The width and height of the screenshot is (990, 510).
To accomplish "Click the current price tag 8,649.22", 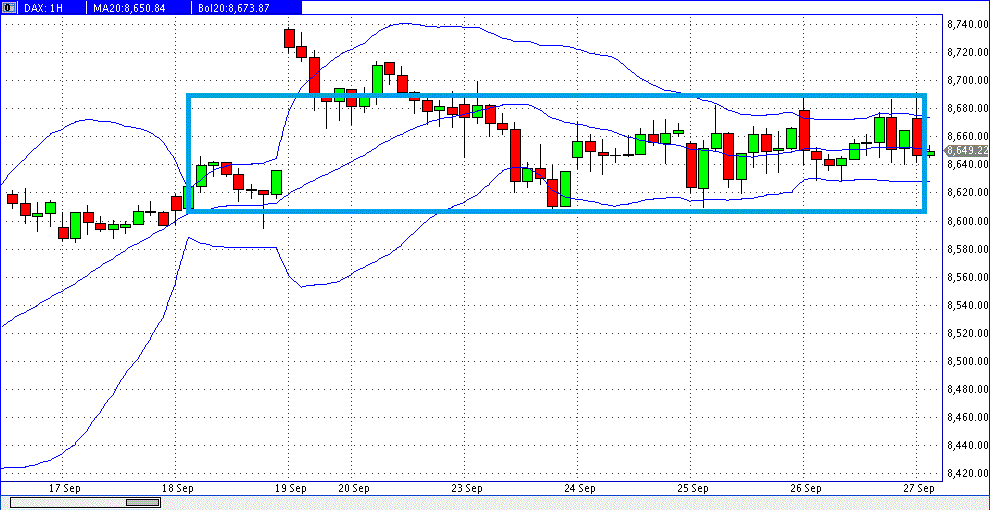I will pos(967,151).
